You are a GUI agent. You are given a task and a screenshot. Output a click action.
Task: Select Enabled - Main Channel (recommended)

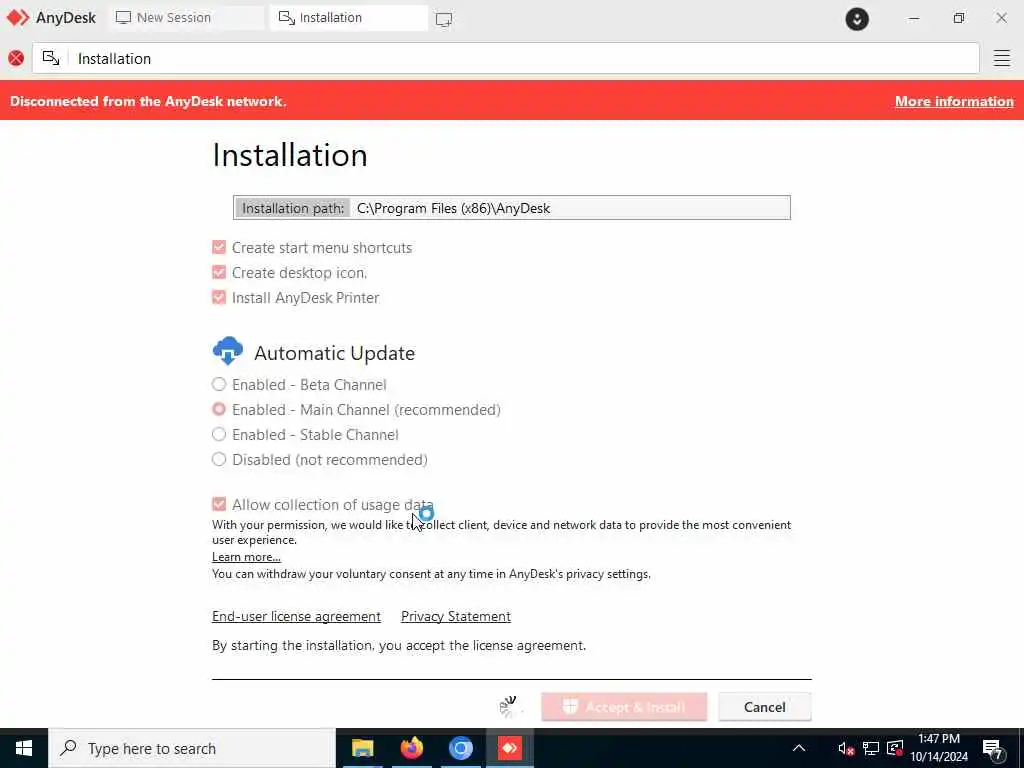point(219,409)
